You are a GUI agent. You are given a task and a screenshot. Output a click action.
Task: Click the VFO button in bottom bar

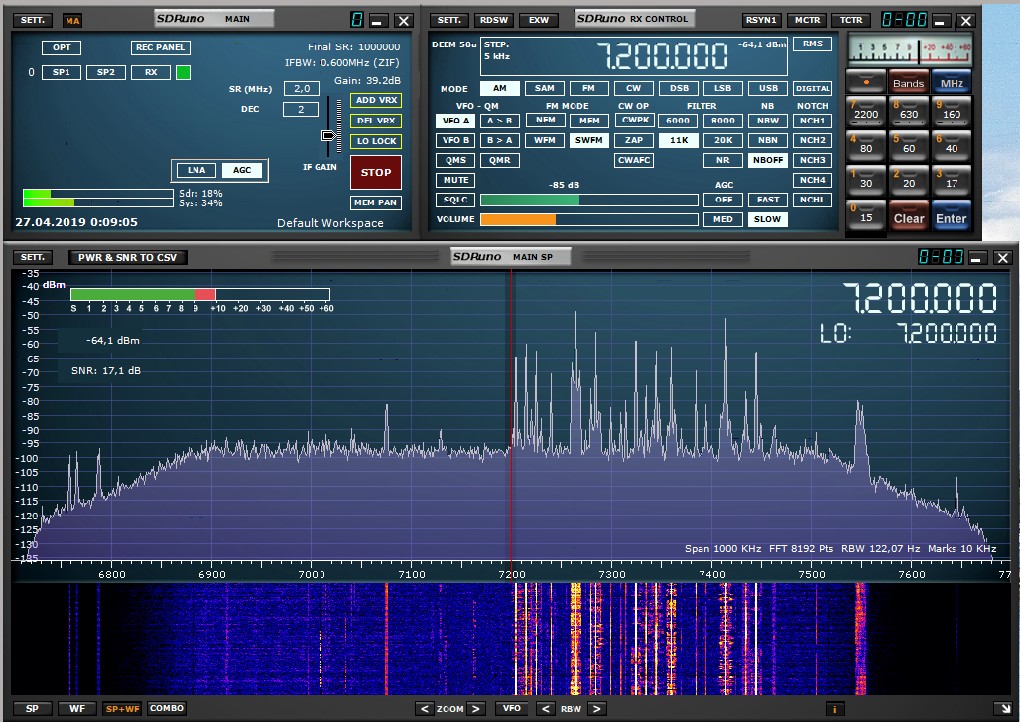[x=511, y=708]
